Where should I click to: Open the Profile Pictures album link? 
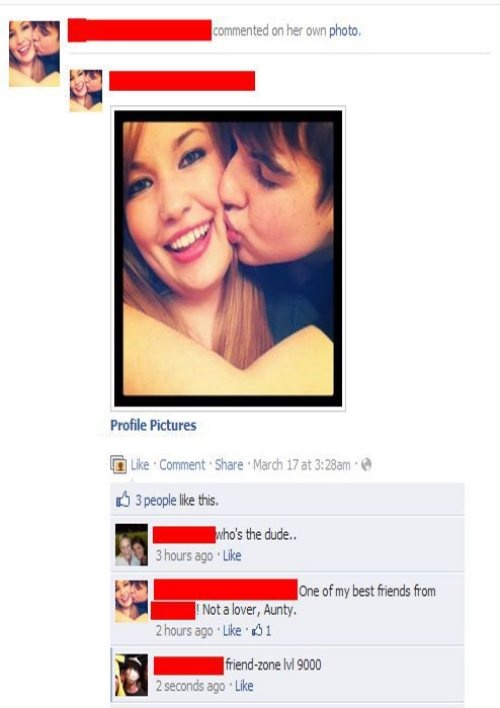[x=153, y=425]
